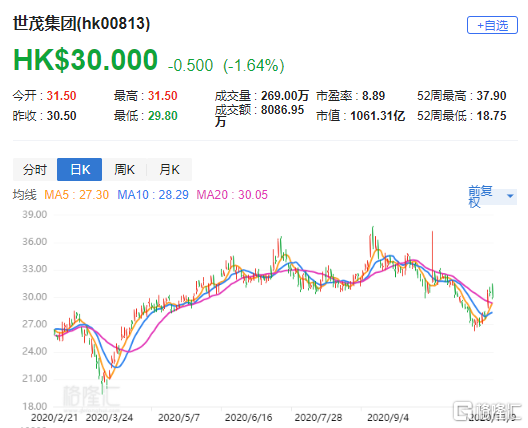Click the -0.500 price change value
528x428 pixels.
point(191,65)
